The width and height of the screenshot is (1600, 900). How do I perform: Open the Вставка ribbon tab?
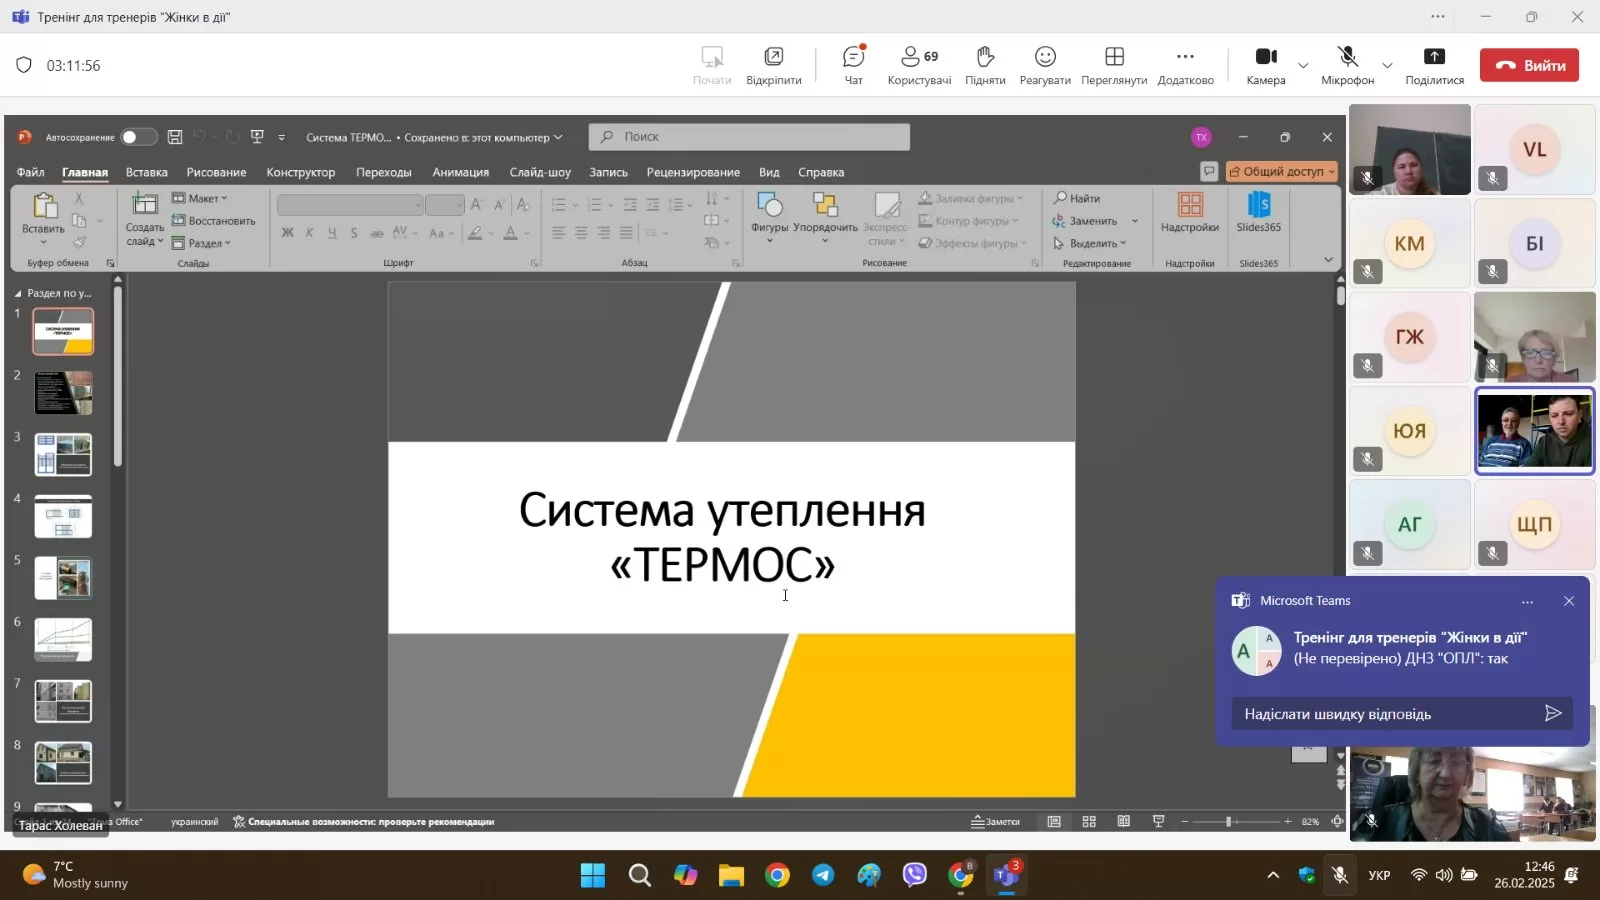pos(147,172)
